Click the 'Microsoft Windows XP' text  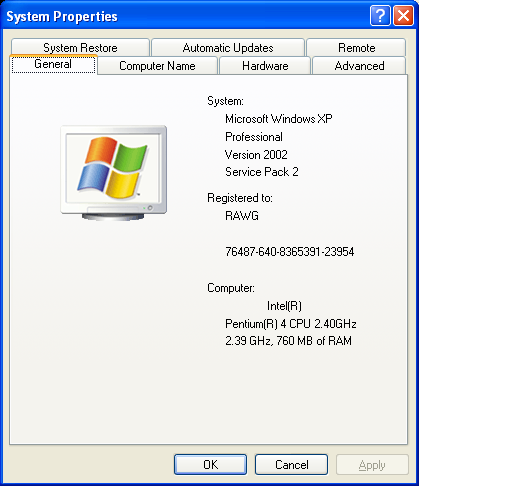[279, 119]
